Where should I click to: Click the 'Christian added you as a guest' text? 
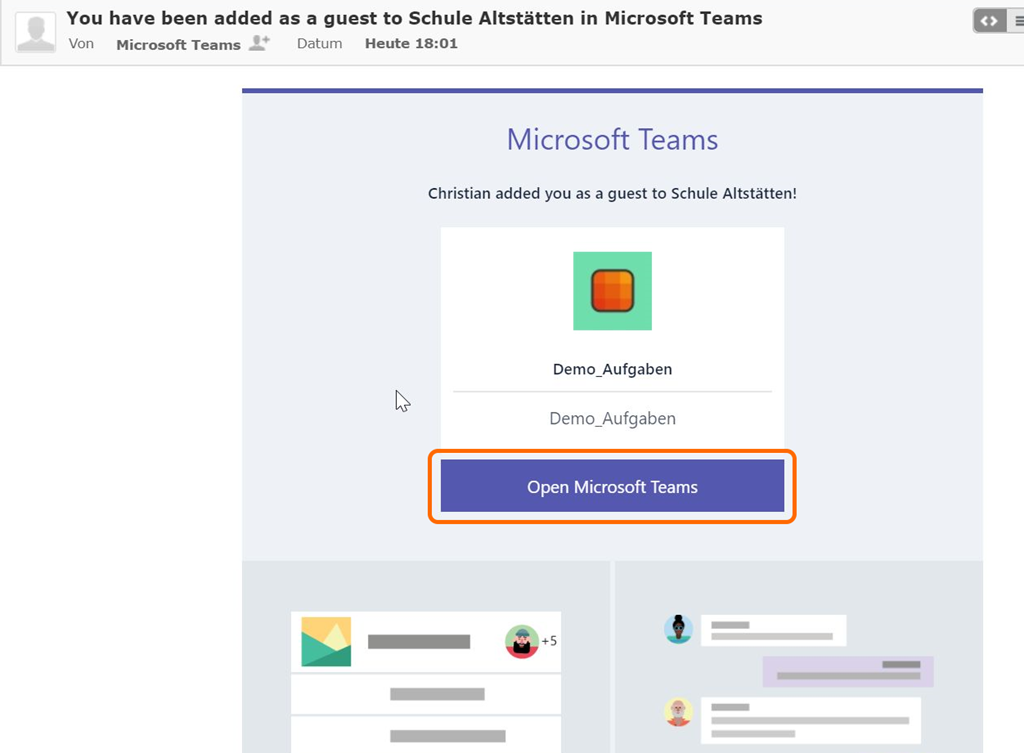tap(612, 193)
